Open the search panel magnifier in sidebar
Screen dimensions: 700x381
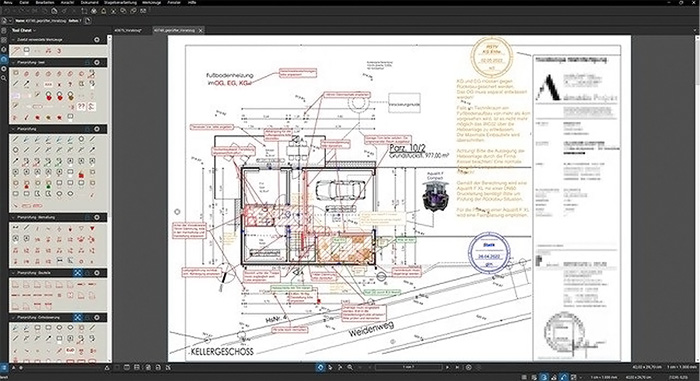pyautogui.click(x=4, y=78)
